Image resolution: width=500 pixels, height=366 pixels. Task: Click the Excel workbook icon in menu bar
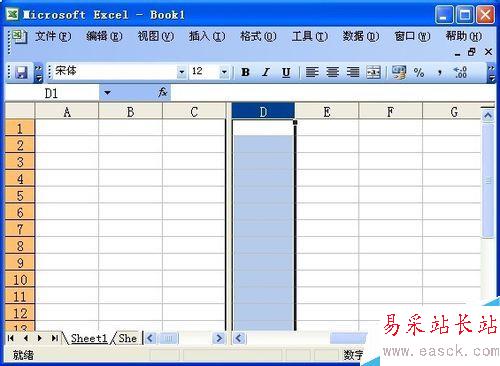[19, 37]
